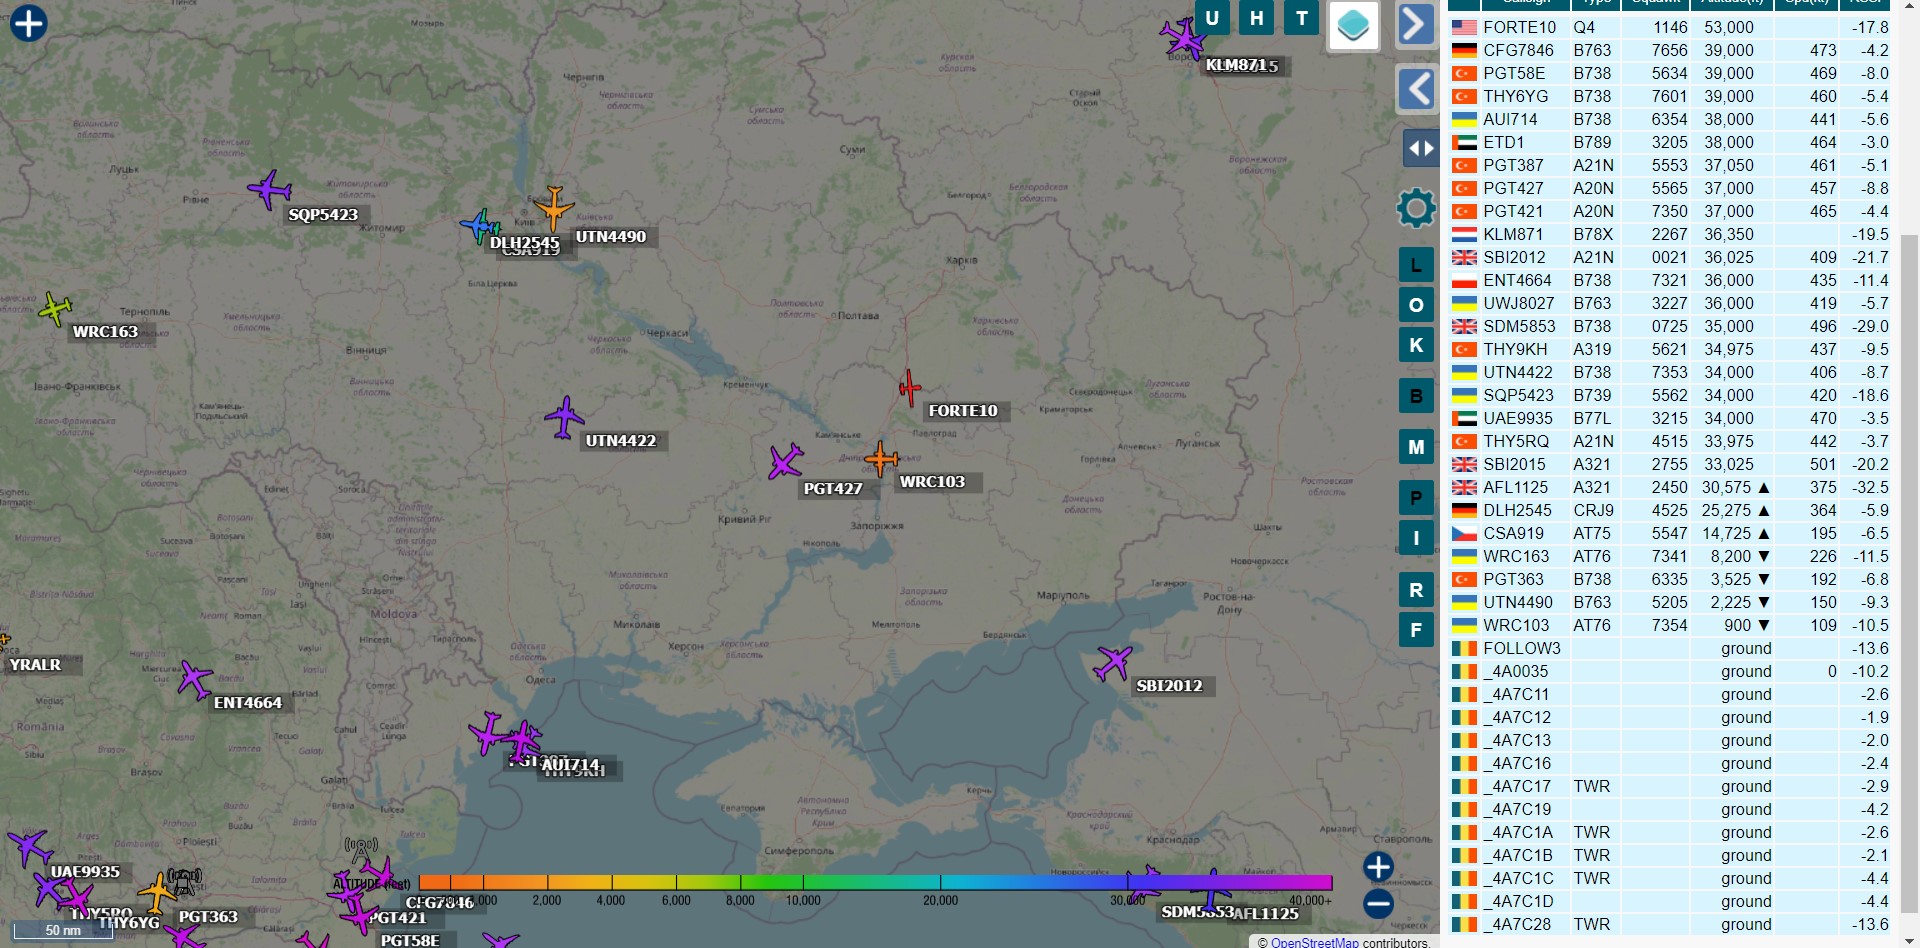
Task: Select the SBI2012 aircraft over the Sea of Azov
Action: (x=1113, y=662)
